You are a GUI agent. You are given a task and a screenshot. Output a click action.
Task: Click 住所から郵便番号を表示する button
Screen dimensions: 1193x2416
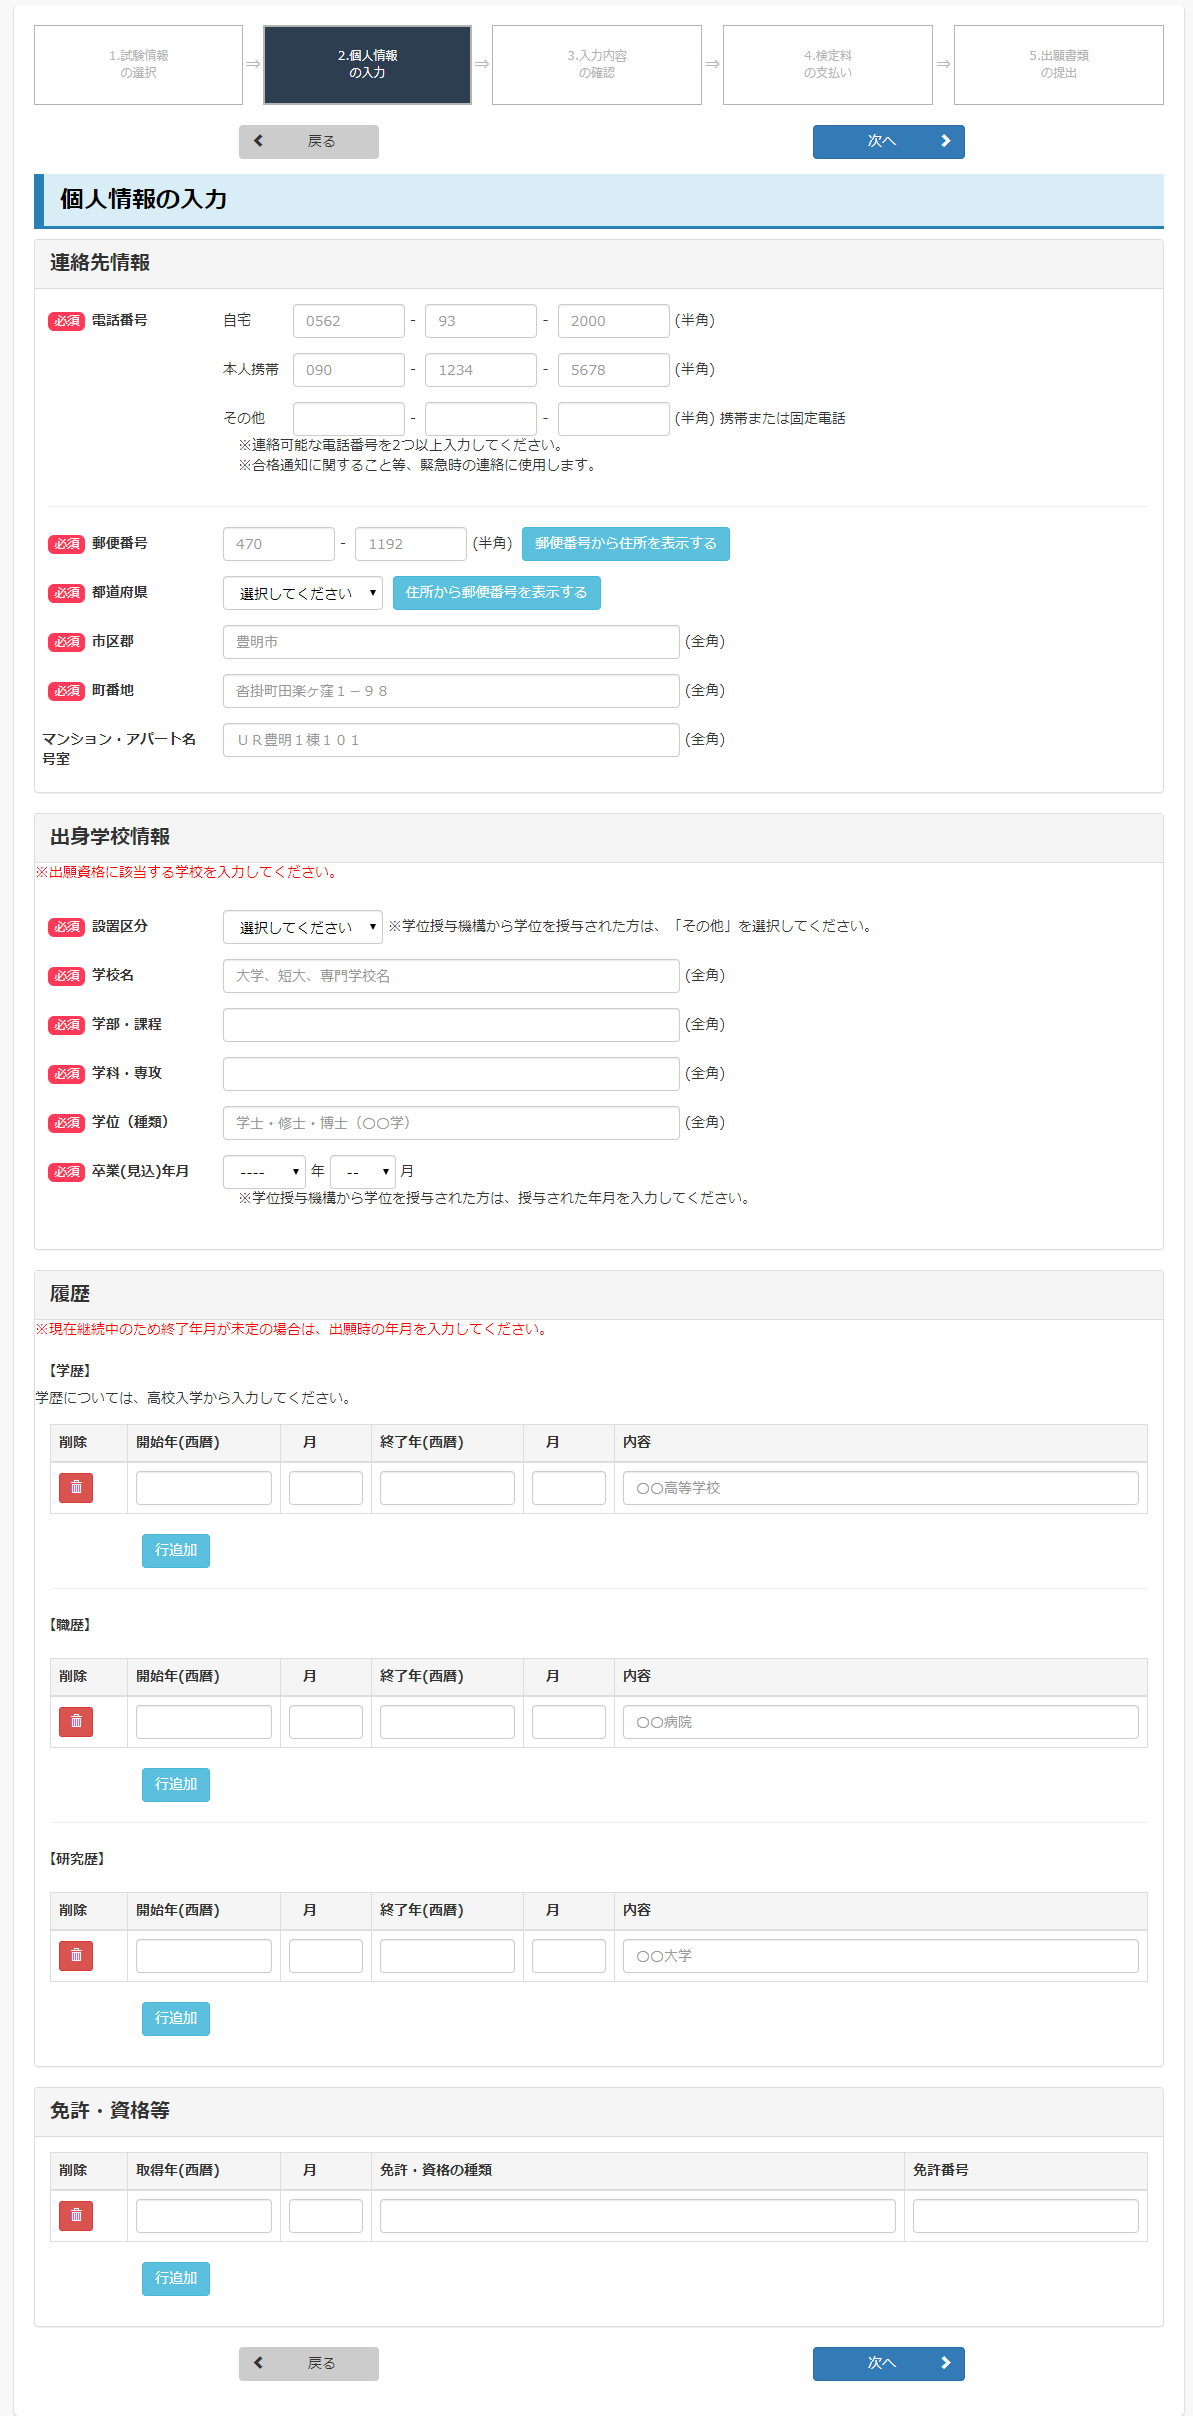(x=496, y=592)
